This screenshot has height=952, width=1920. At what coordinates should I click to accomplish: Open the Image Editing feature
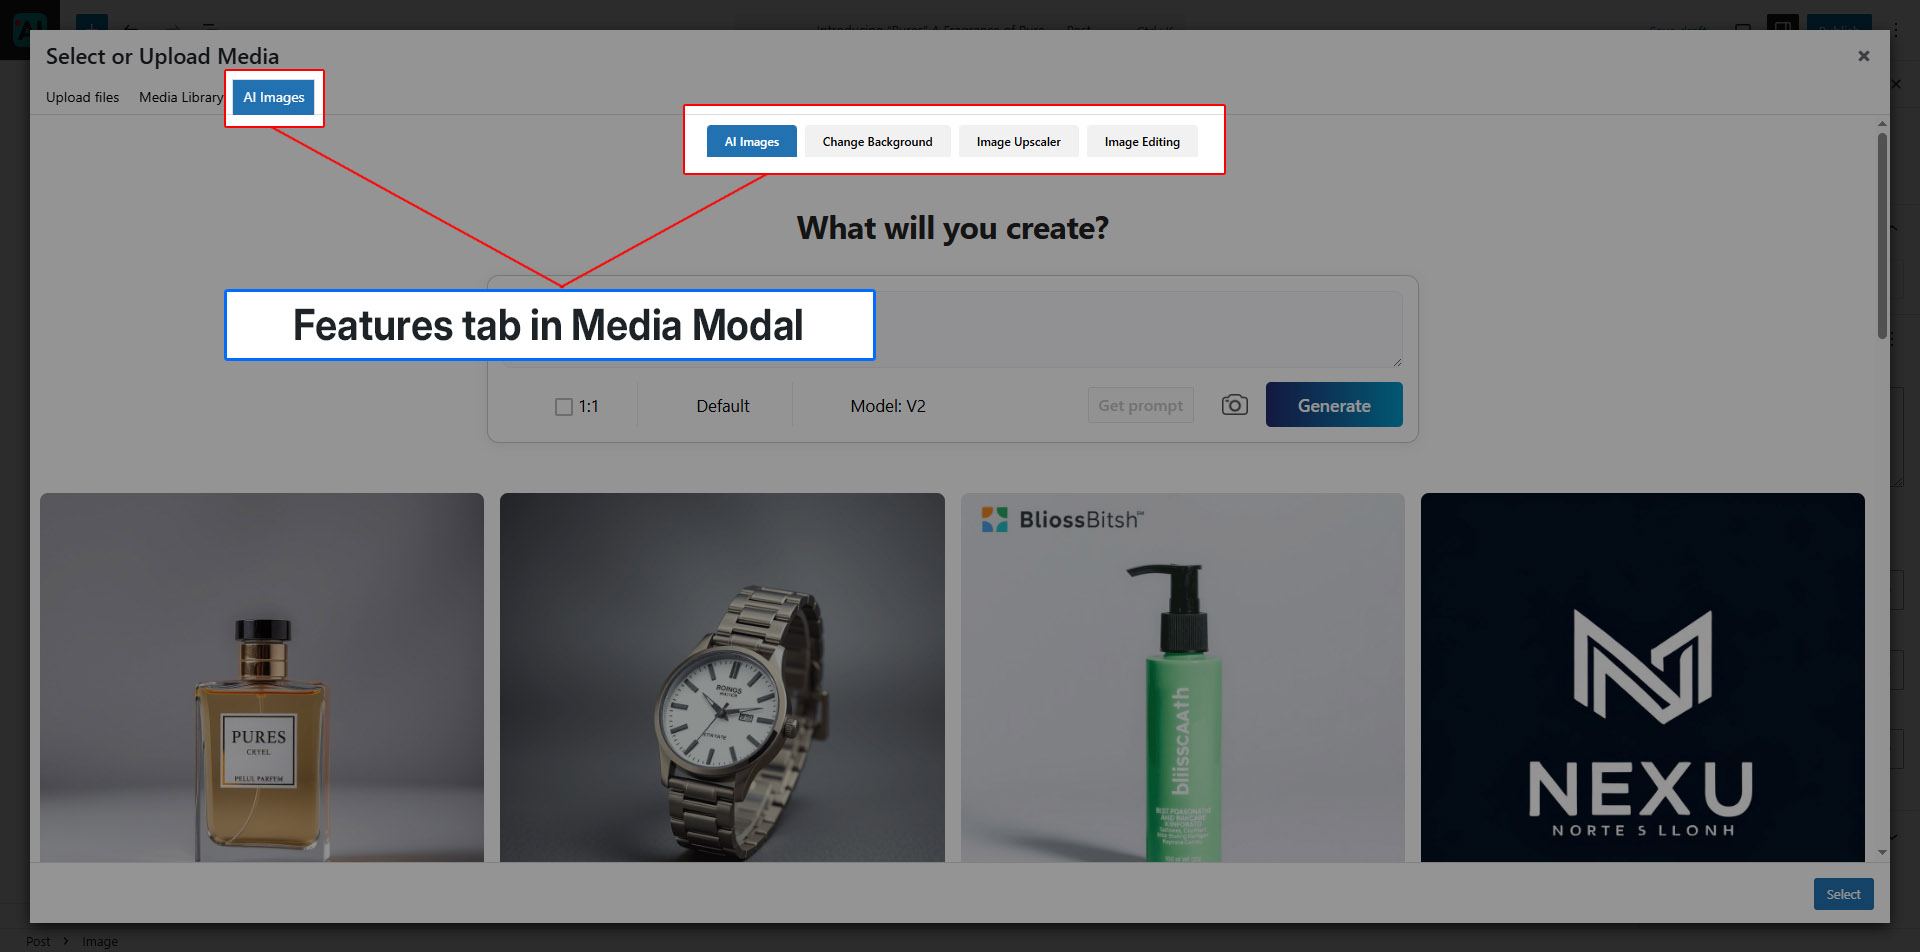(1142, 141)
